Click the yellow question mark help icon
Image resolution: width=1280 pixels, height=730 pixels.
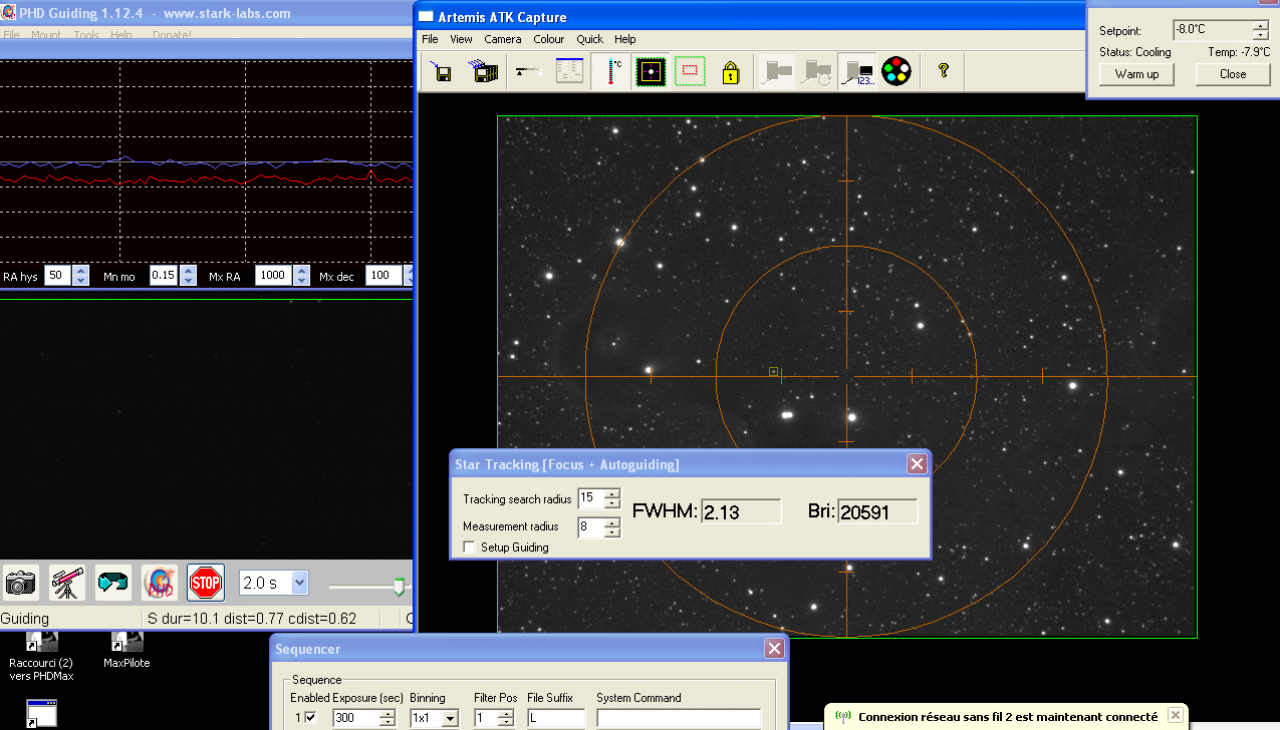click(x=942, y=71)
